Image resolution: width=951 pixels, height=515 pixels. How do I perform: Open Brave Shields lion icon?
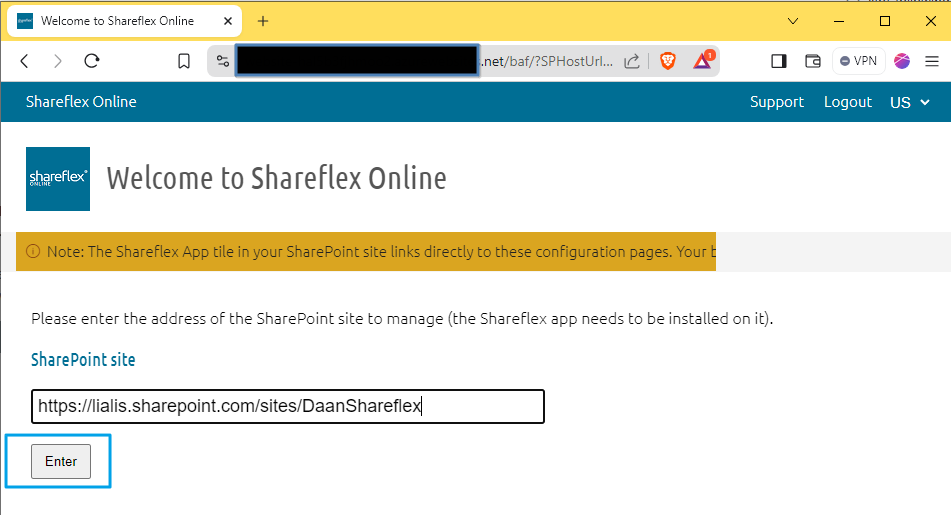(x=668, y=61)
